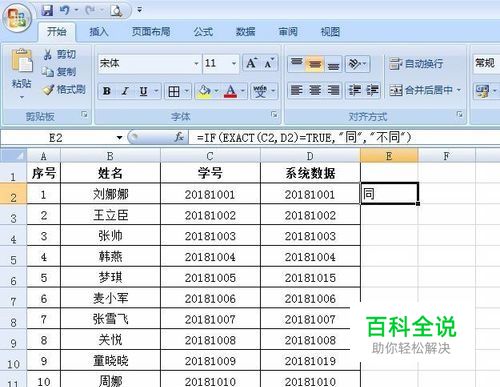
Task: Open the 剪贴板 clipboard dialog launcher
Action: [x=84, y=115]
